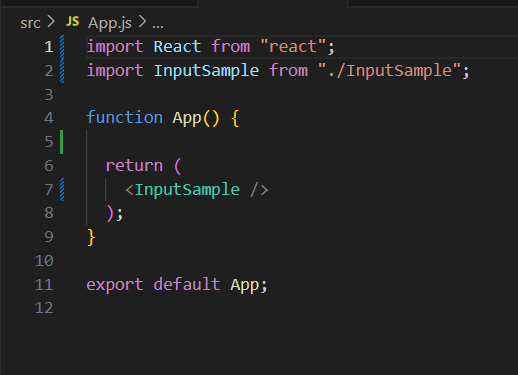Click the export keyword on line 11

115,285
